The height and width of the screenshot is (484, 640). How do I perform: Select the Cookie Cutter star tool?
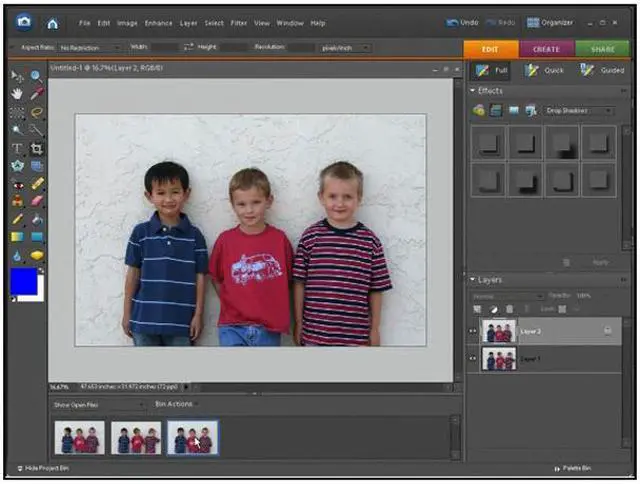point(17,166)
